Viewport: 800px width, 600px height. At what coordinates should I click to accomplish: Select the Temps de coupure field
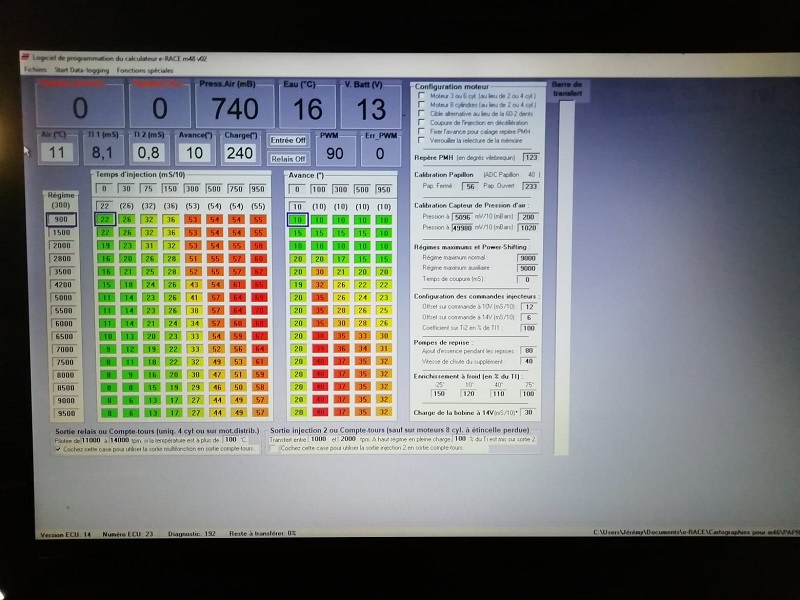tap(527, 279)
